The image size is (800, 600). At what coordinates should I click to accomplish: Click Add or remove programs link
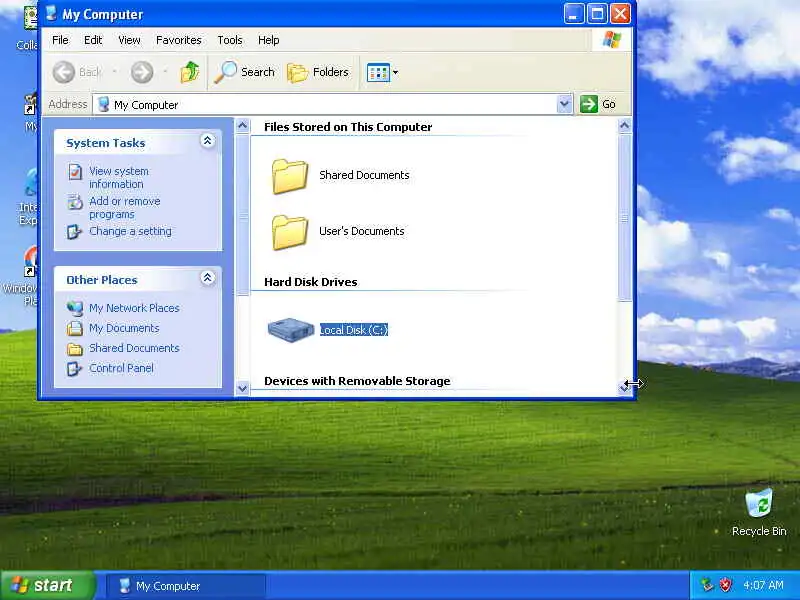pos(124,208)
